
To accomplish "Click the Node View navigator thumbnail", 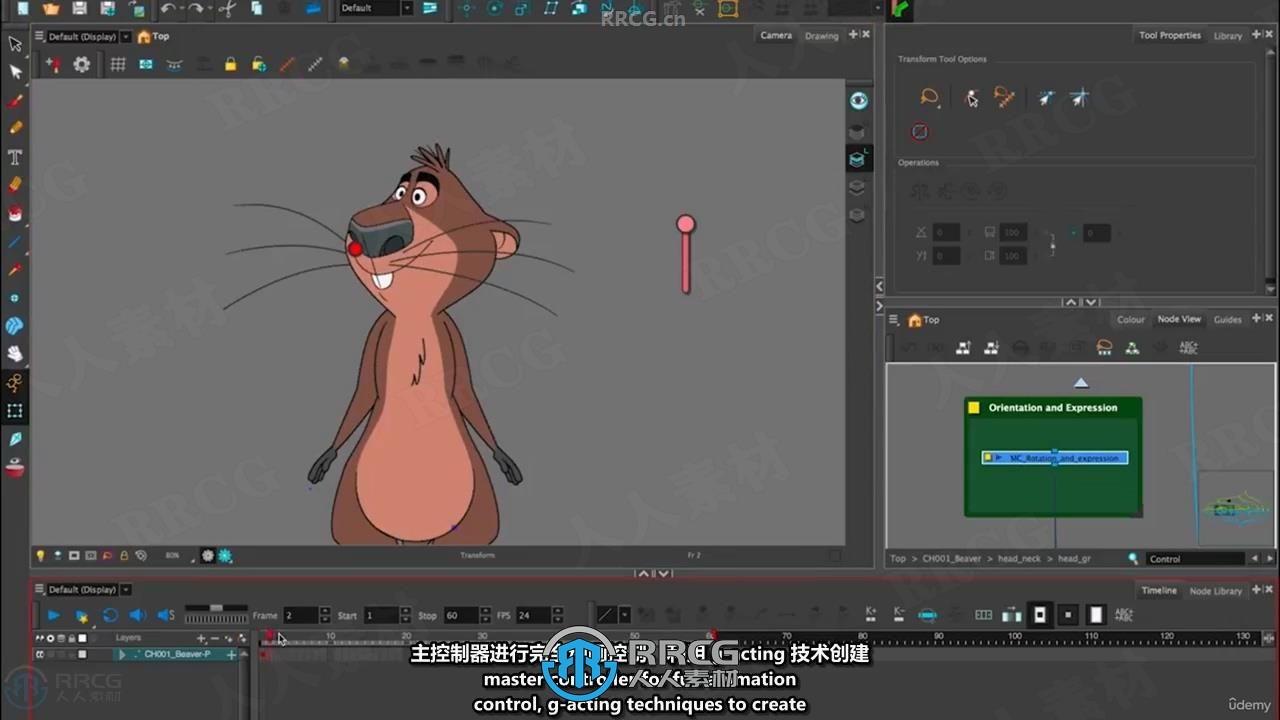I will tap(1236, 508).
